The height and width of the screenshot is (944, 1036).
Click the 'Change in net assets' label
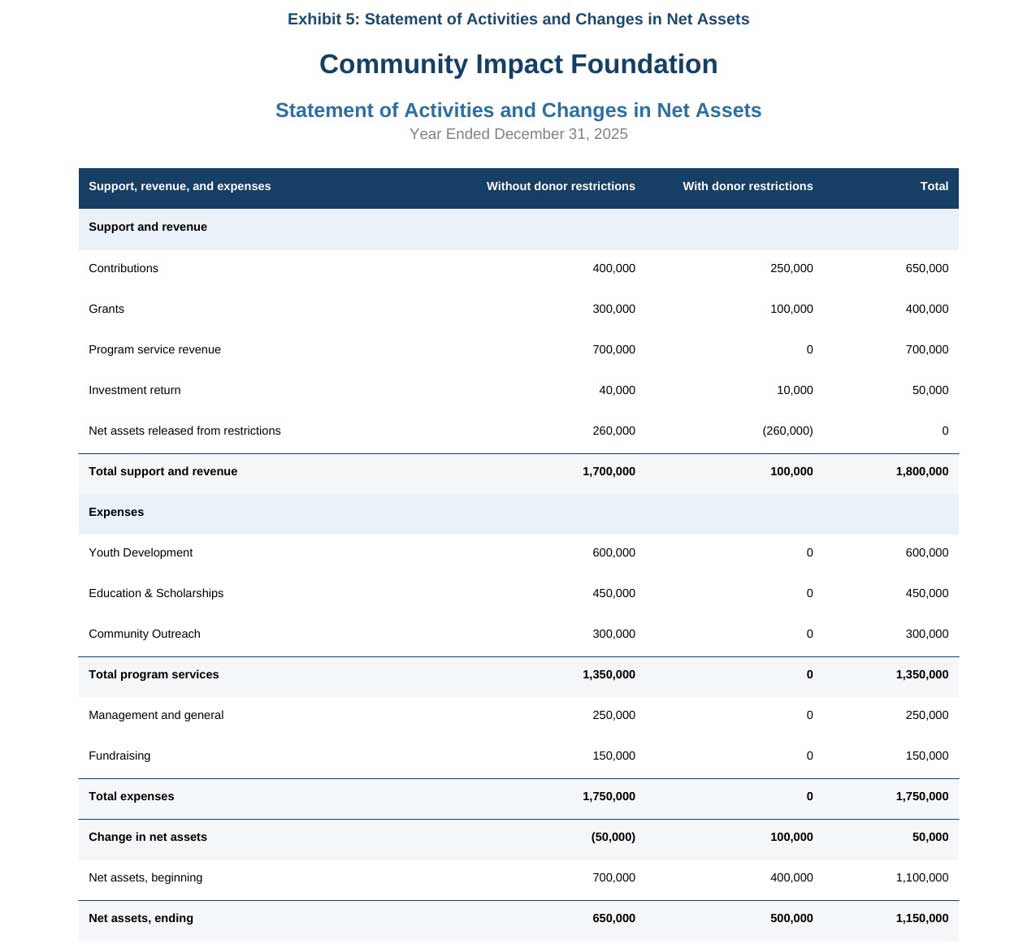point(148,837)
